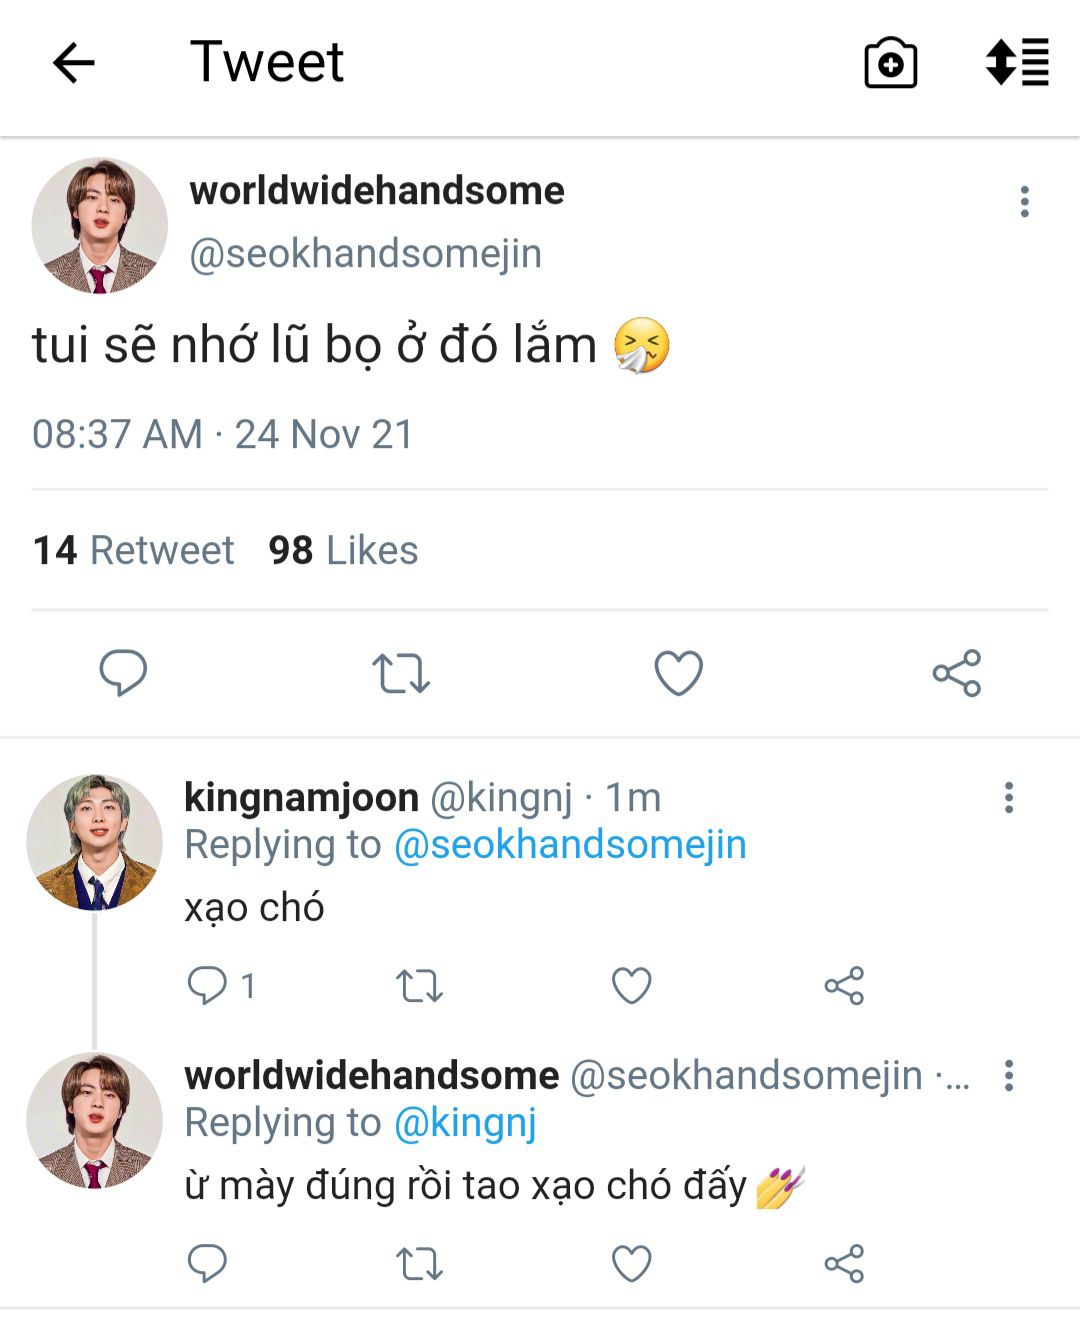Reply to the main tweet
Viewport: 1080px width, 1331px height.
coord(123,672)
